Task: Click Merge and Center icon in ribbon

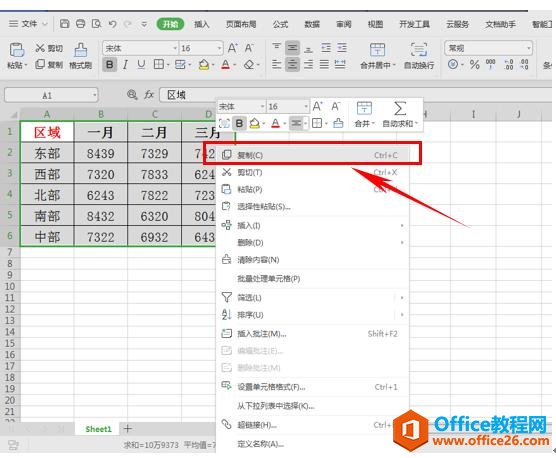Action: [x=377, y=50]
